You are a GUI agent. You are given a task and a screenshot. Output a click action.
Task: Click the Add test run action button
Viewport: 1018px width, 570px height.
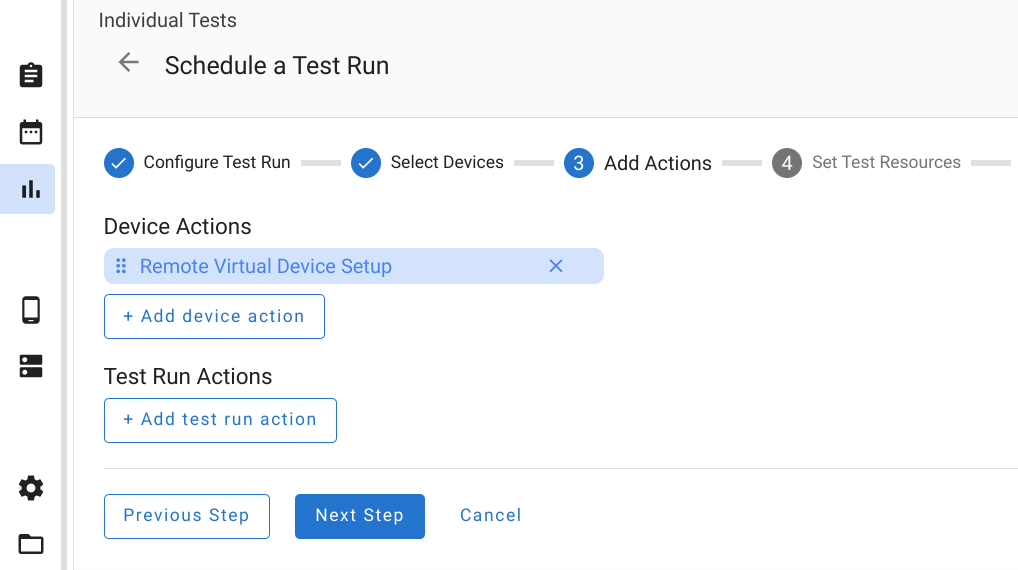point(220,420)
